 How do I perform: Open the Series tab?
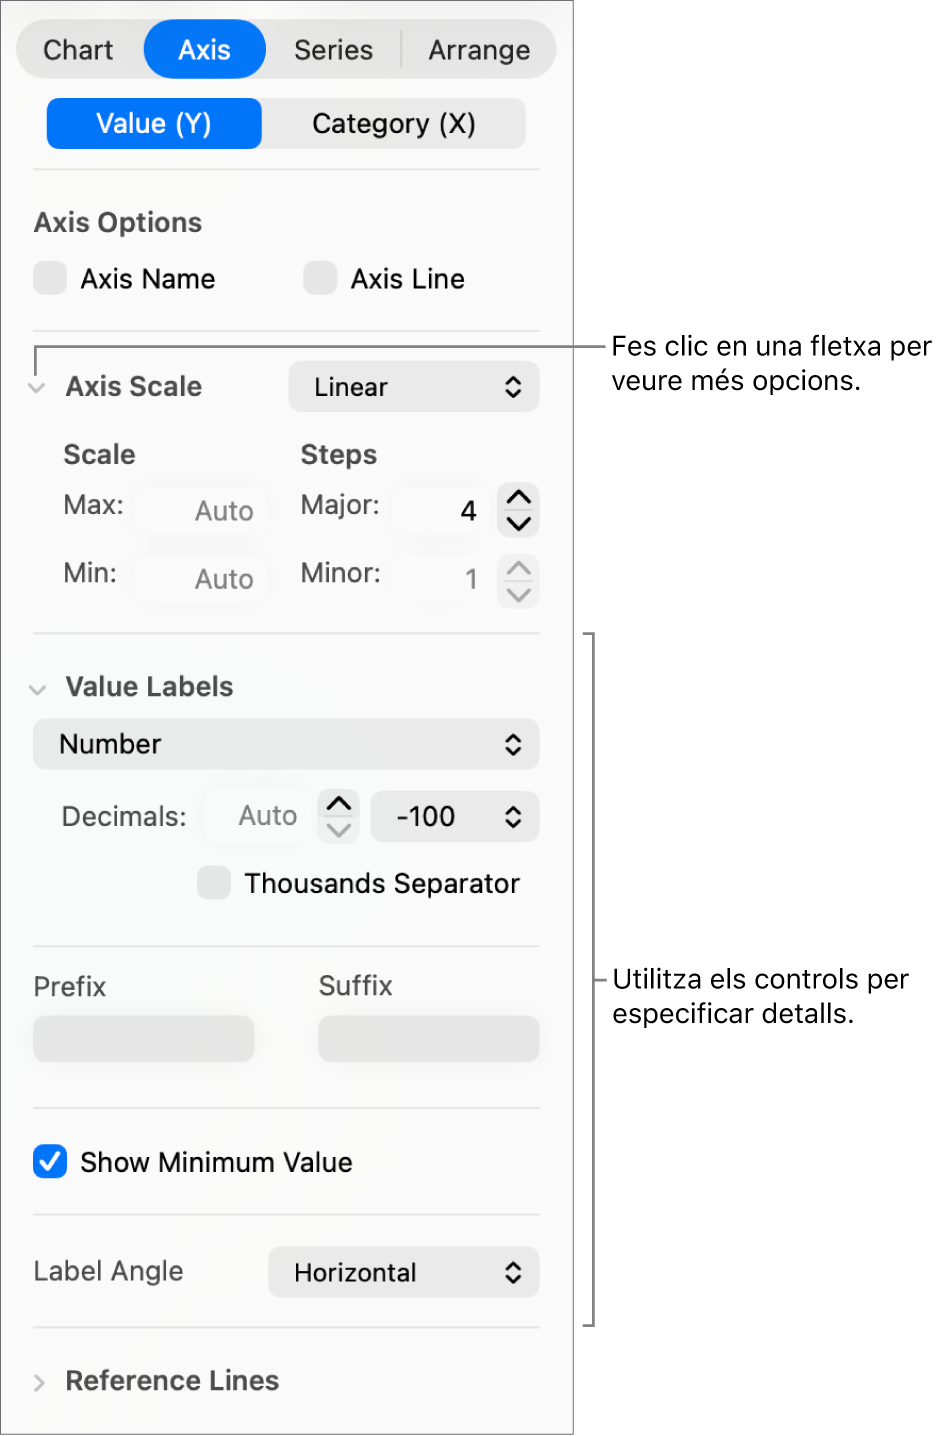click(x=332, y=49)
